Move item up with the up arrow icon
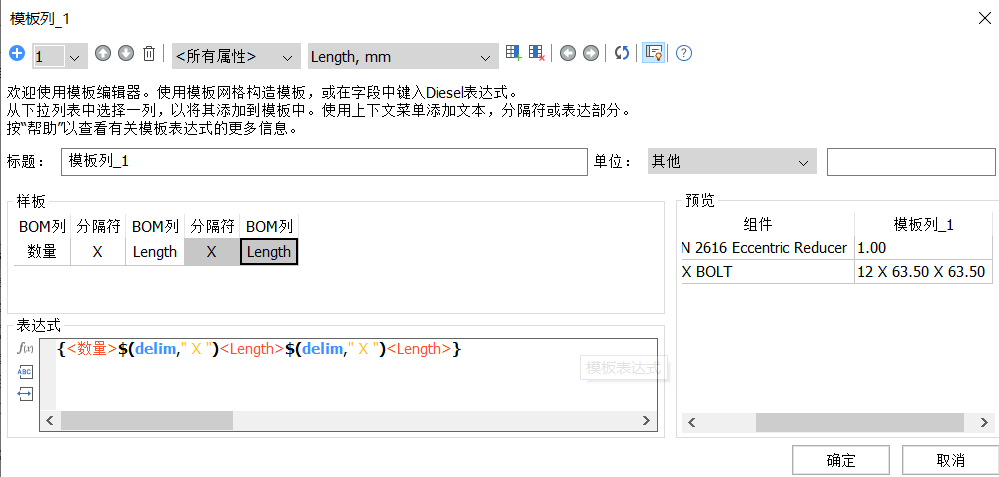The width and height of the screenshot is (999, 477). pos(103,53)
